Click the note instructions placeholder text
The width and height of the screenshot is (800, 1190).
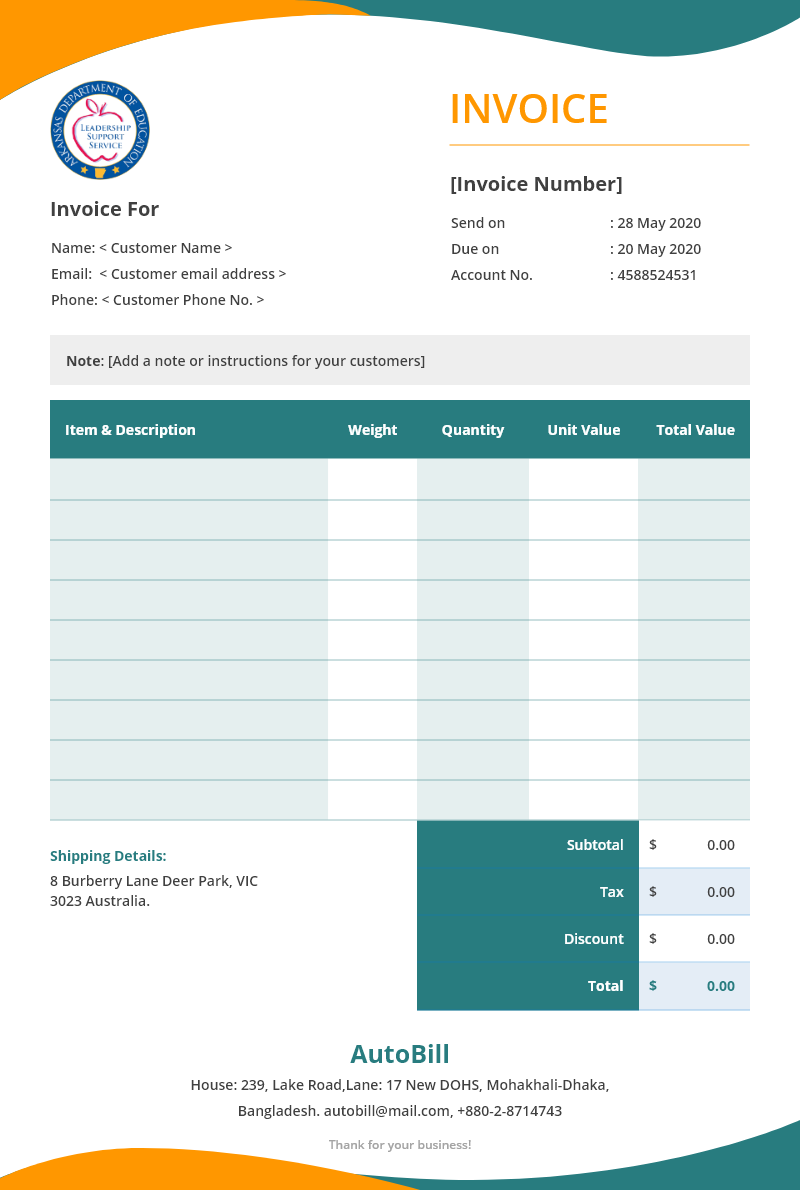(266, 361)
